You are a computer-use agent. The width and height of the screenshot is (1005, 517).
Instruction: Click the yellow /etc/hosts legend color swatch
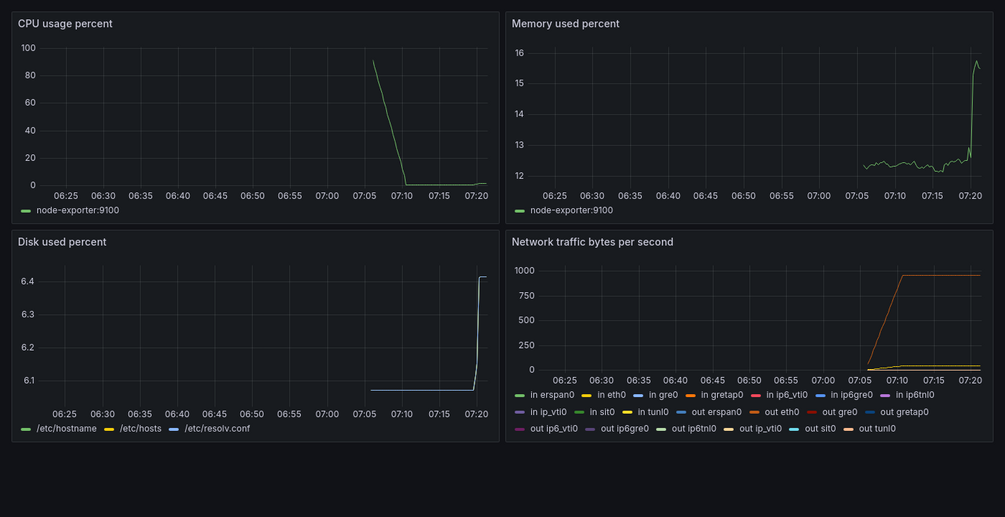pos(109,429)
